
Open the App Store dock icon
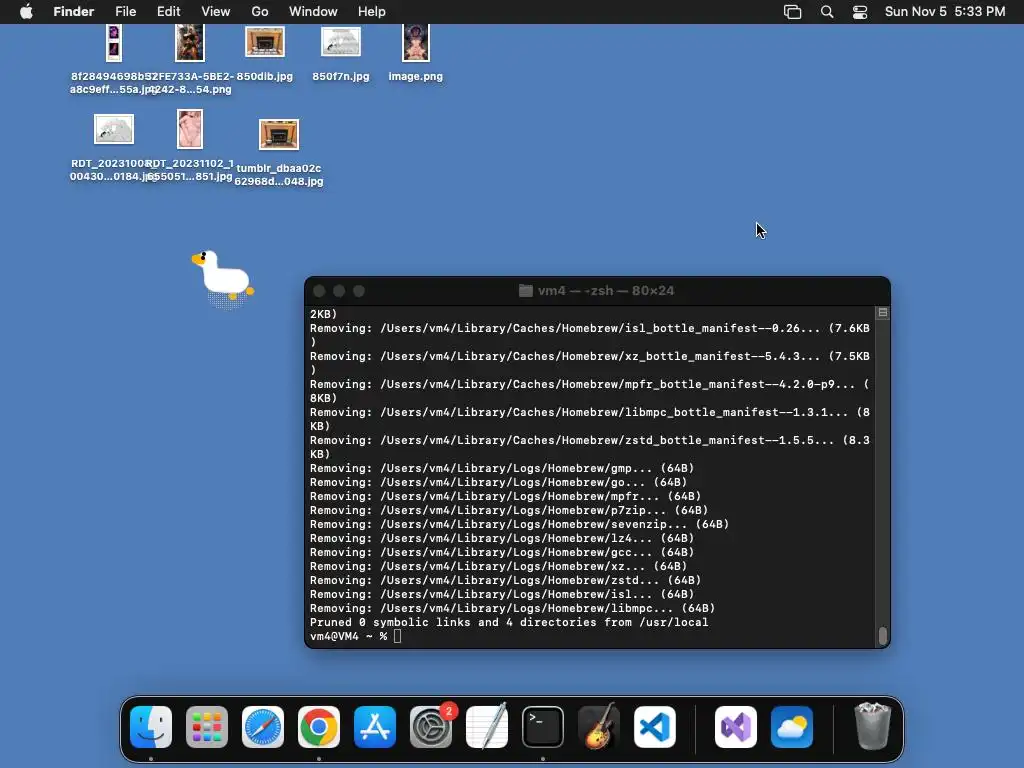point(375,727)
